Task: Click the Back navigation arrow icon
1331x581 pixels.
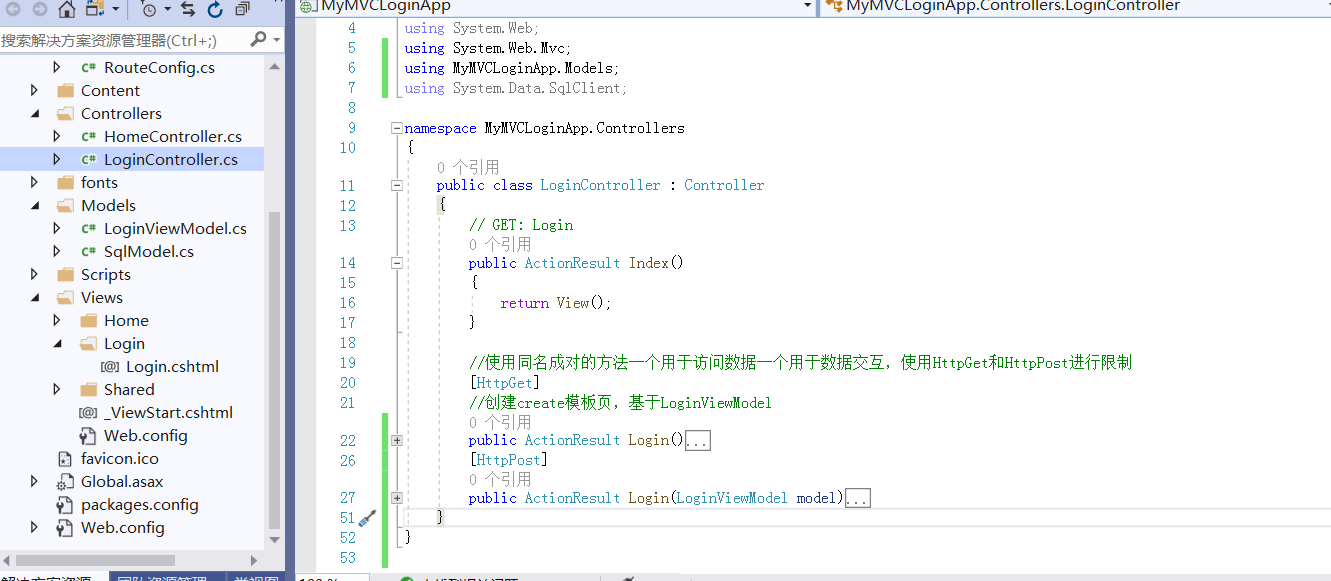Action: [x=14, y=10]
